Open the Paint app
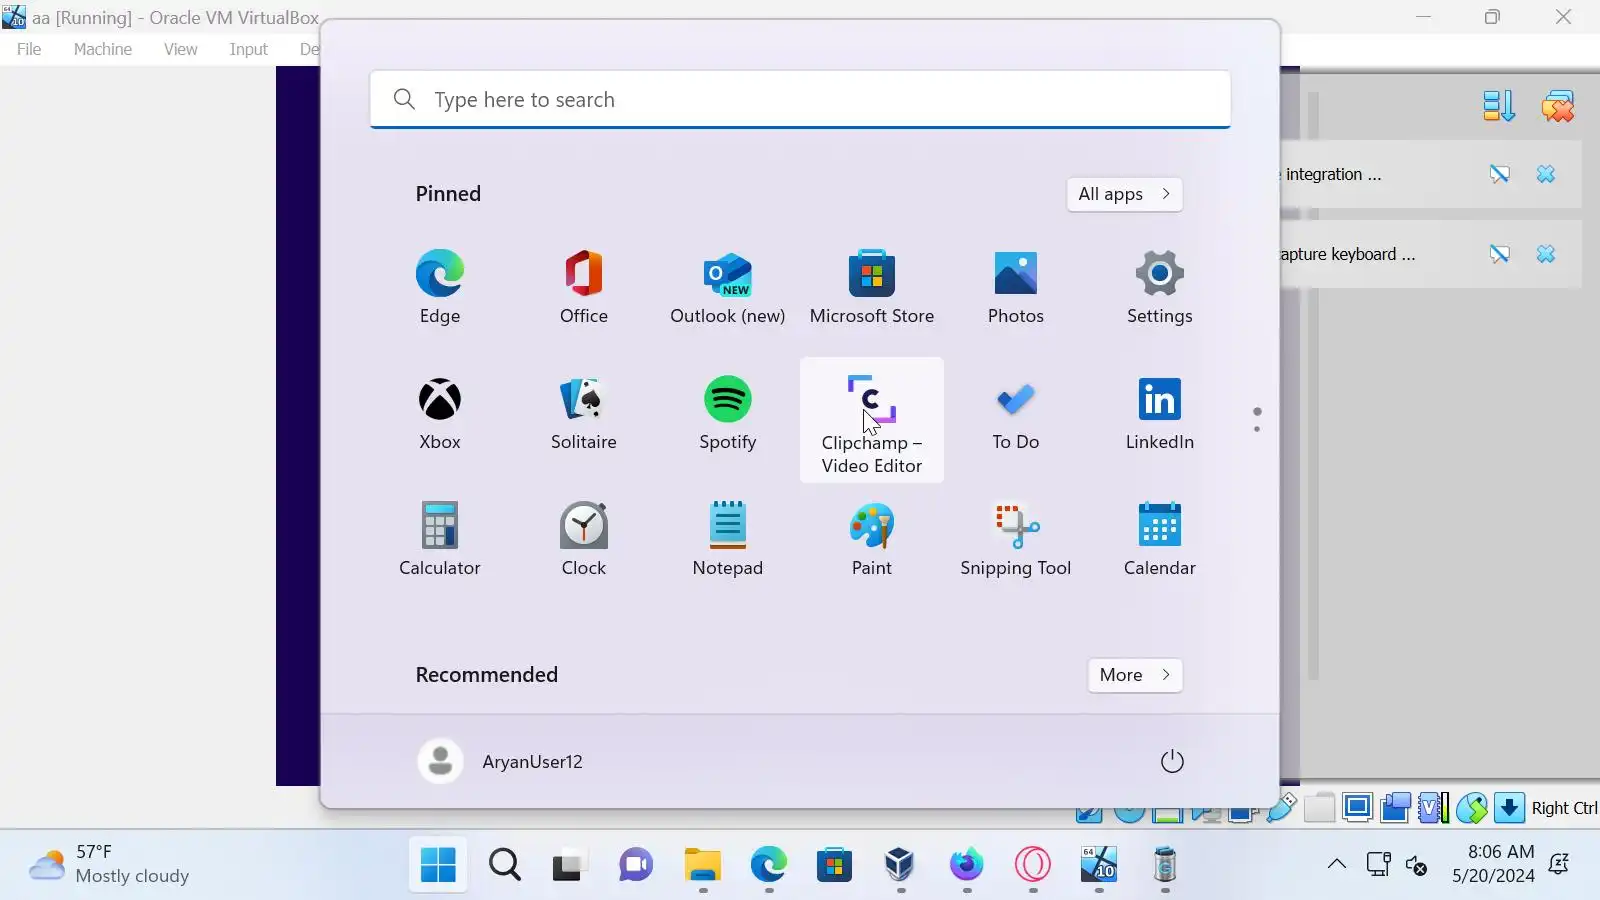The height and width of the screenshot is (900, 1600). [872, 540]
